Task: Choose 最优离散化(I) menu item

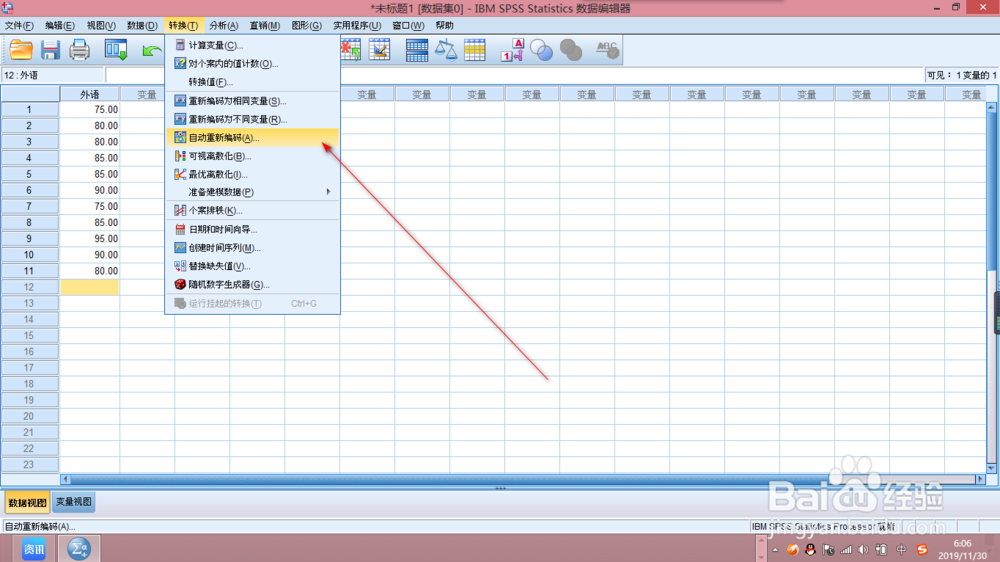Action: [x=253, y=174]
